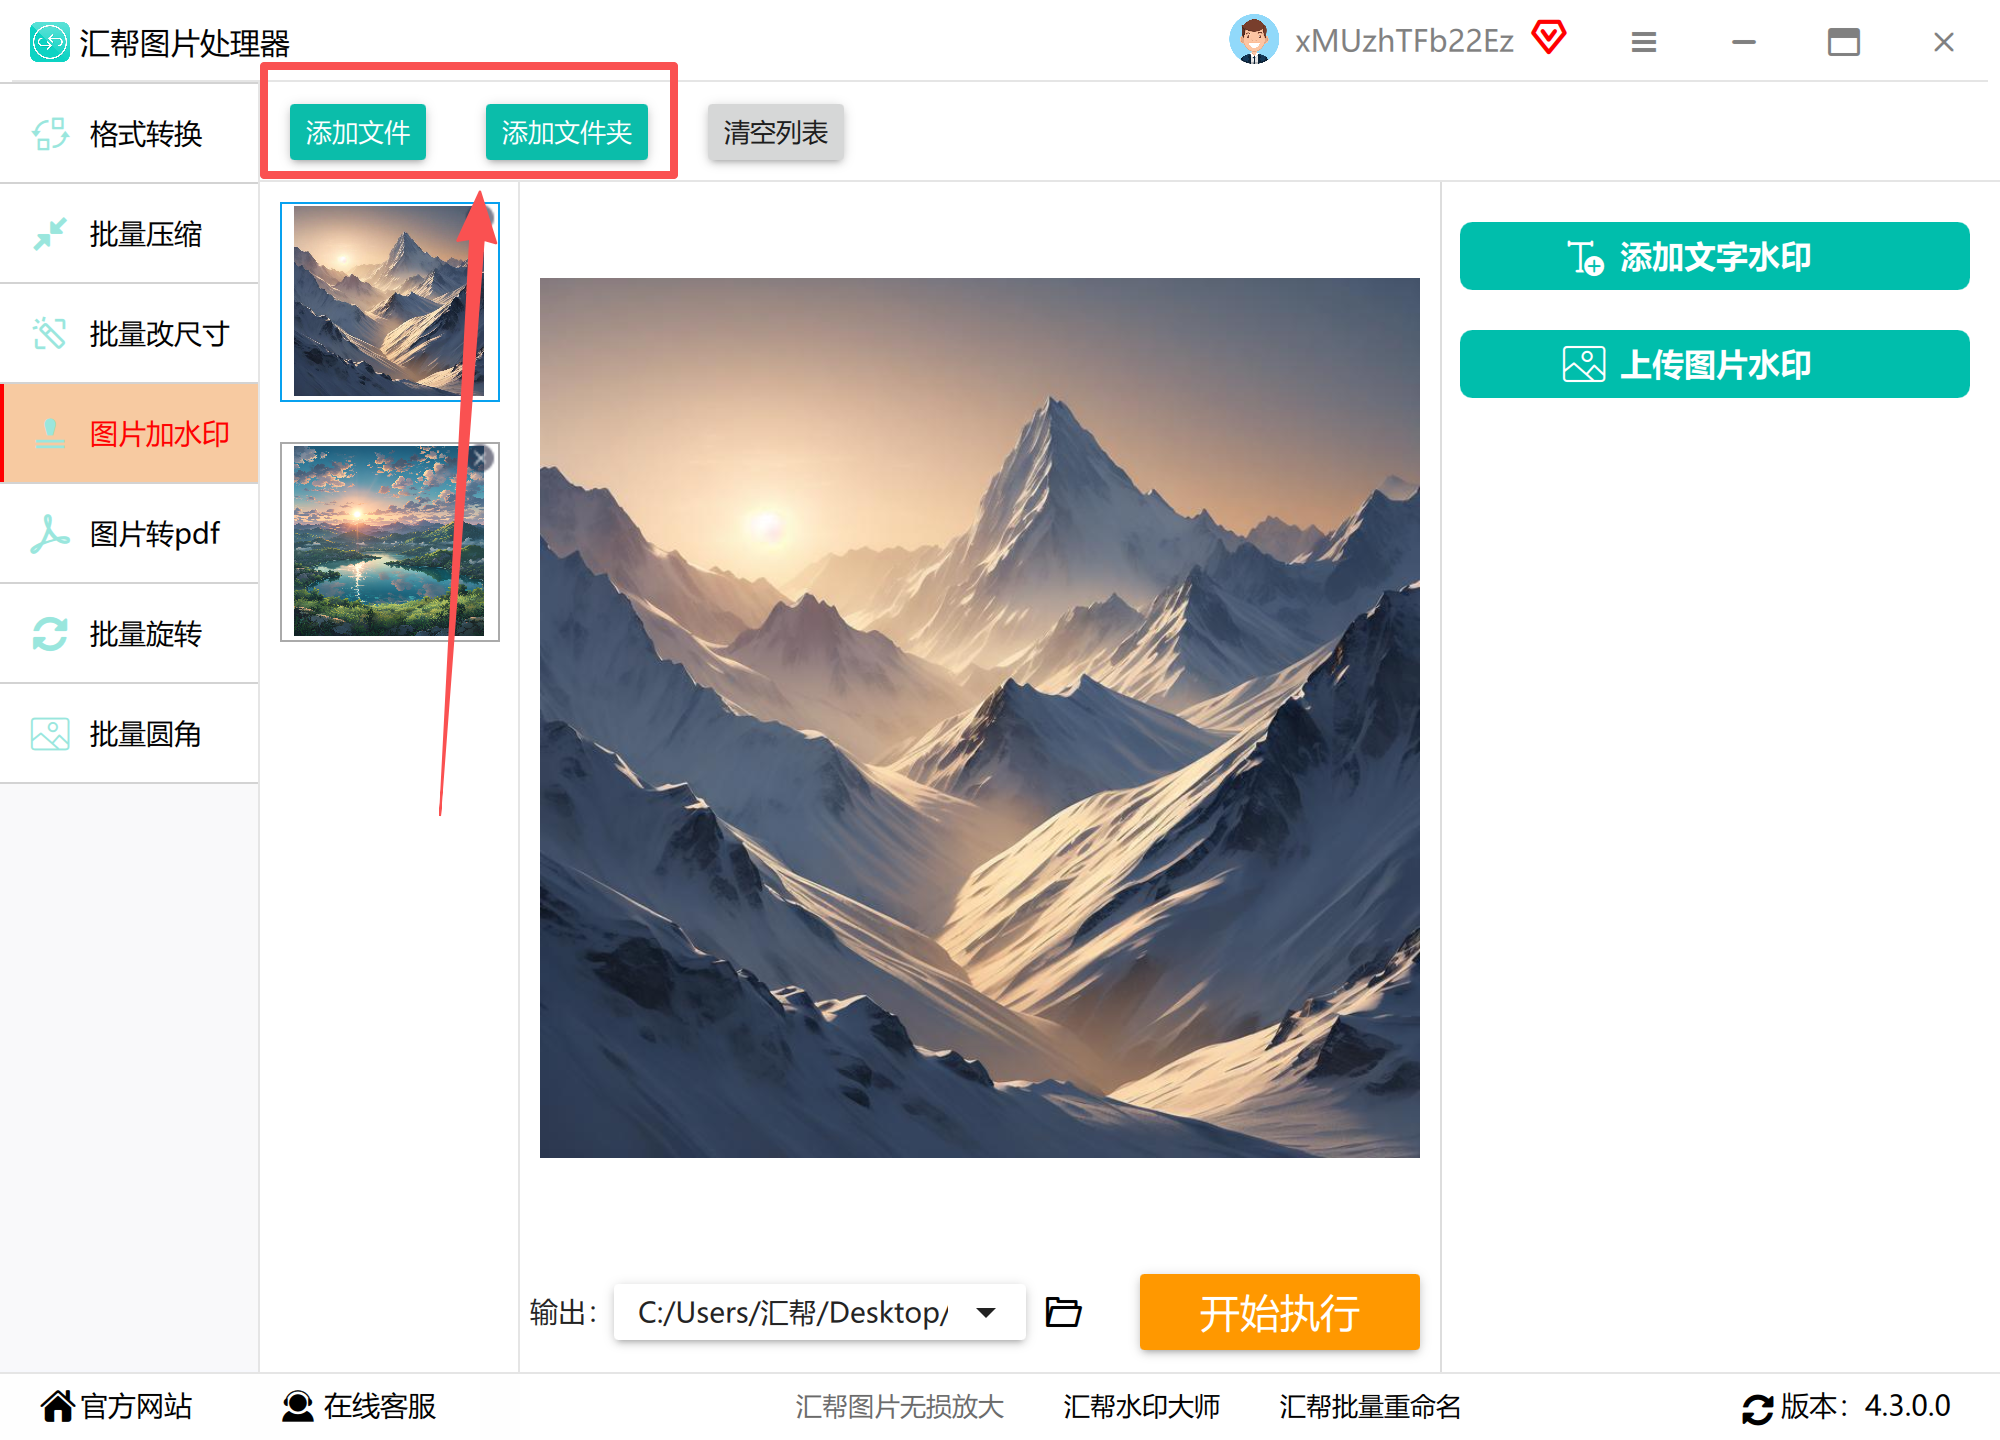Switch to 批量压缩 tab
Screen dimensions: 2000x1440
(x=130, y=233)
